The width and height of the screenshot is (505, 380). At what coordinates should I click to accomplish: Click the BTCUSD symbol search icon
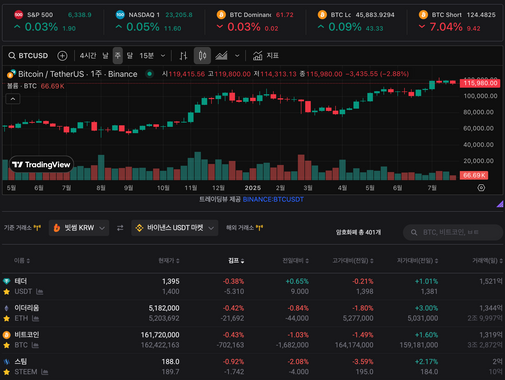point(12,56)
